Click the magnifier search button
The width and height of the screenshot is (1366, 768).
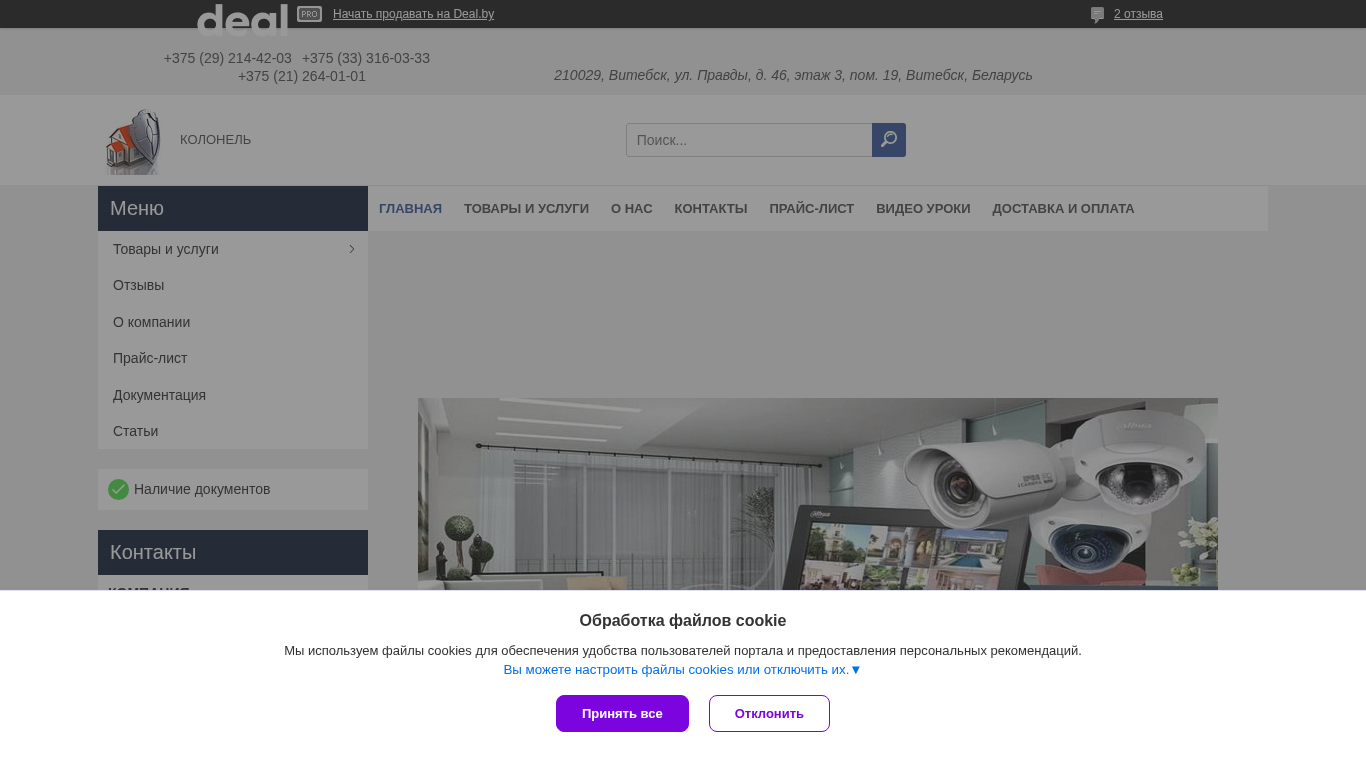coord(889,140)
